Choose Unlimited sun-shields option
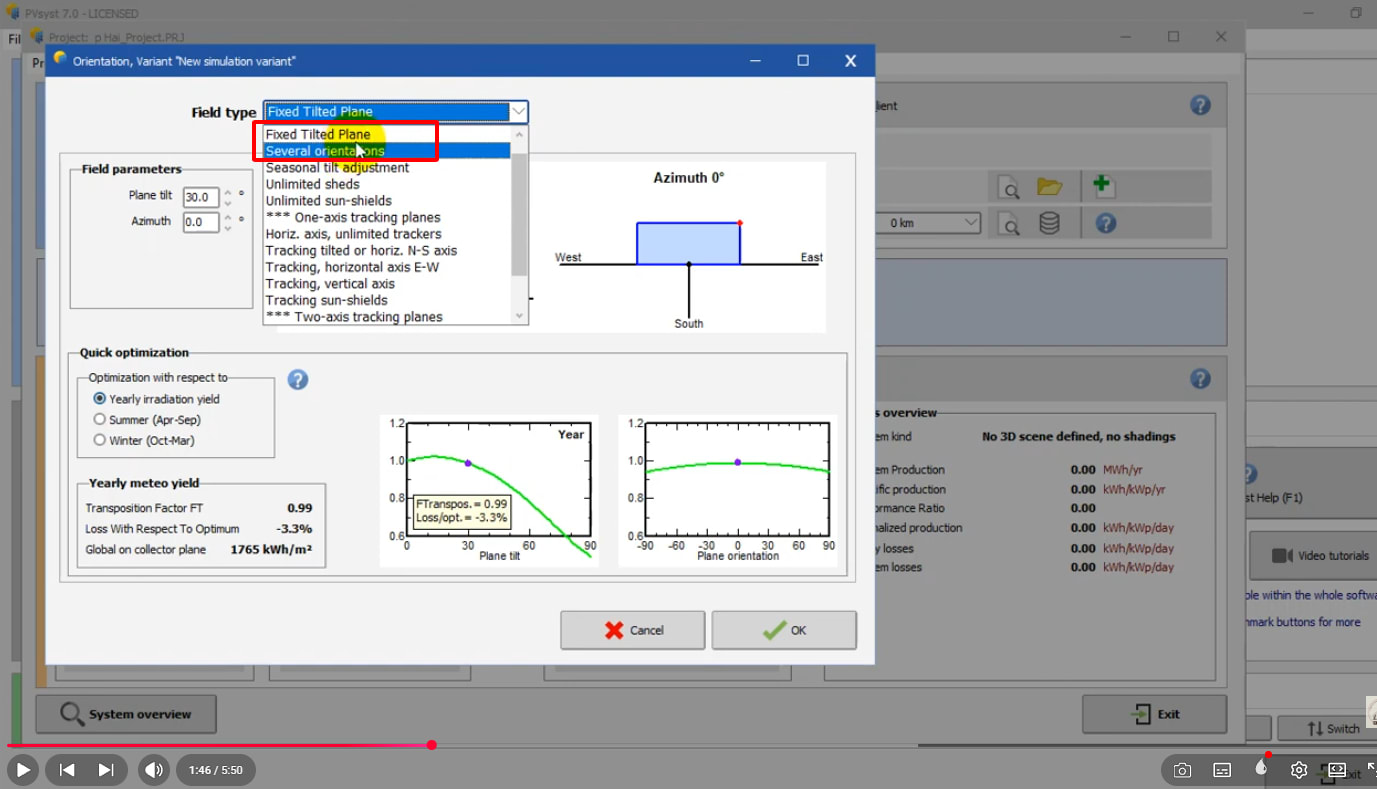 pyautogui.click(x=387, y=201)
